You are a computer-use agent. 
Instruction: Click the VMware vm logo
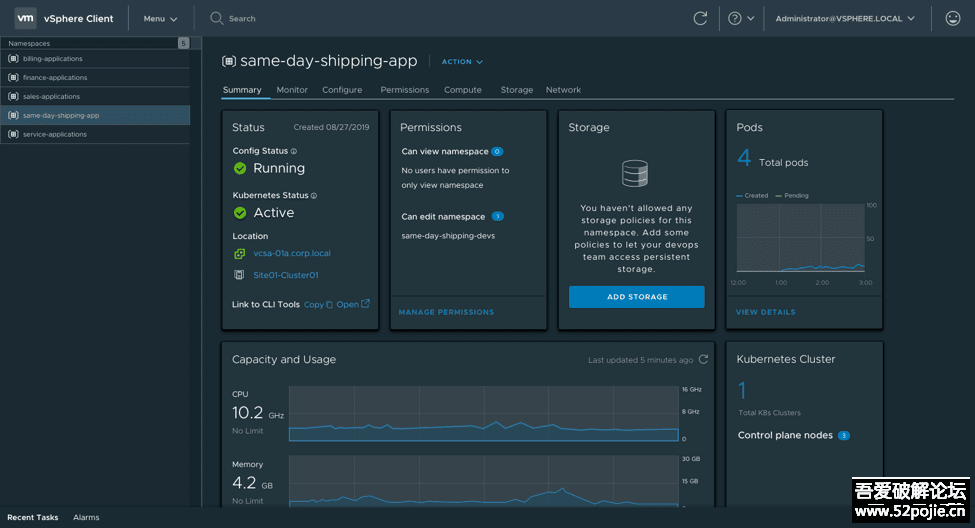click(x=26, y=18)
